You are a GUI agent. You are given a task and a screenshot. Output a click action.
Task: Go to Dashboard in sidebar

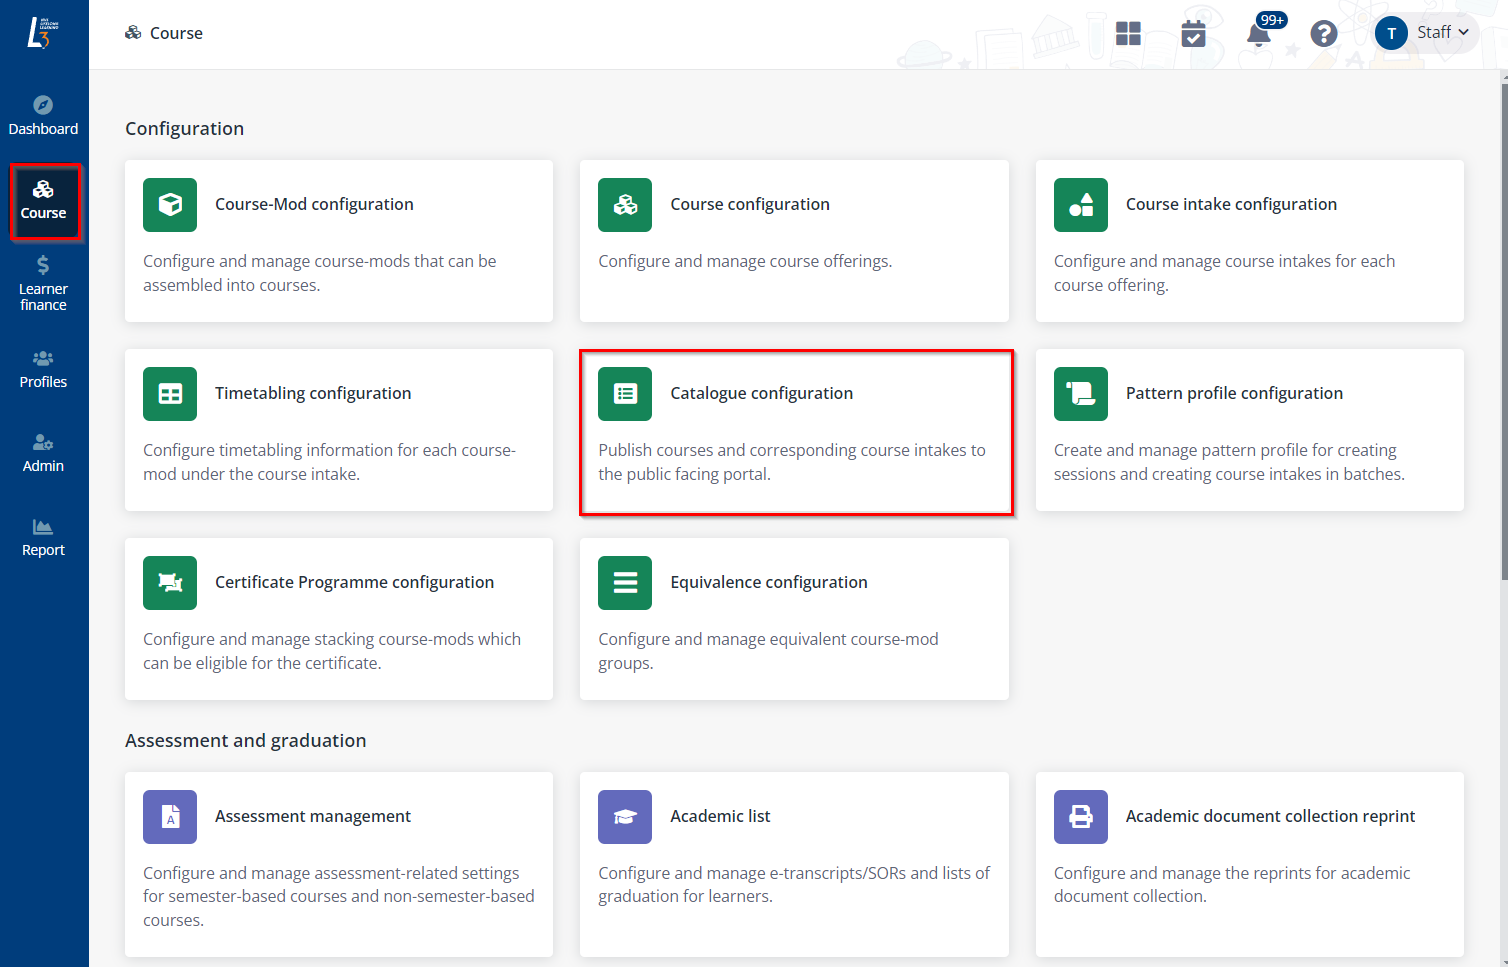43,116
